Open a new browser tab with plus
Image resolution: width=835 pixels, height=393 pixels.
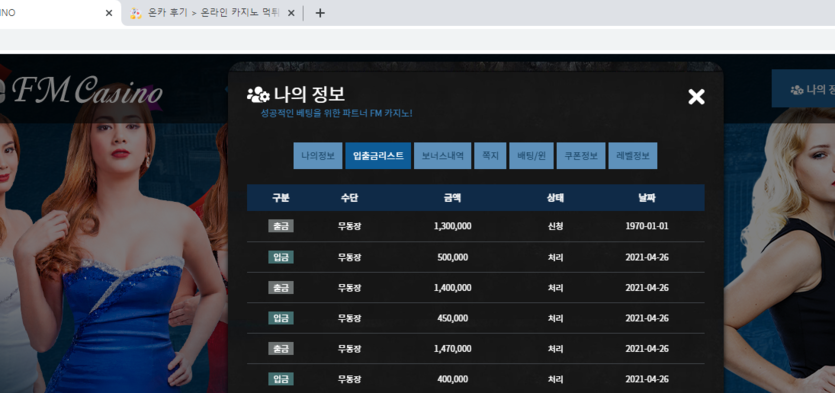point(320,13)
